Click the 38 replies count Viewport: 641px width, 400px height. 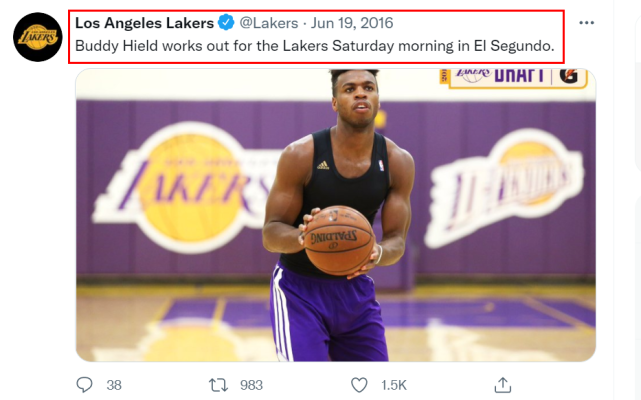coord(114,385)
